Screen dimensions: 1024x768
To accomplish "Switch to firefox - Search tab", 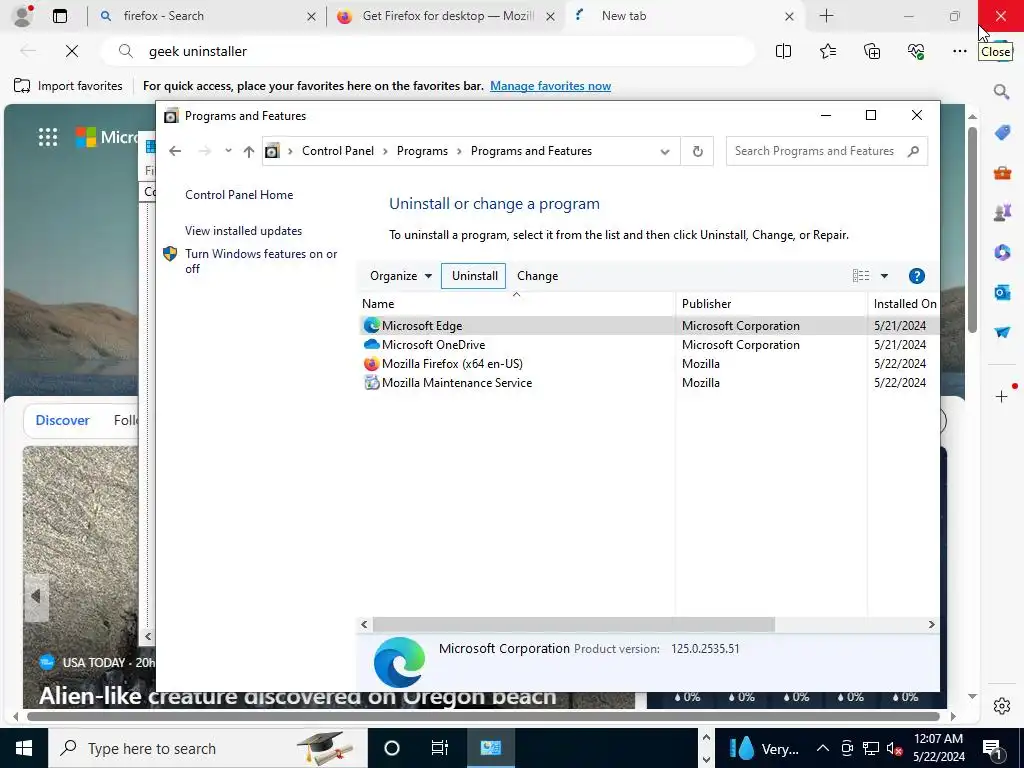I will (x=206, y=16).
